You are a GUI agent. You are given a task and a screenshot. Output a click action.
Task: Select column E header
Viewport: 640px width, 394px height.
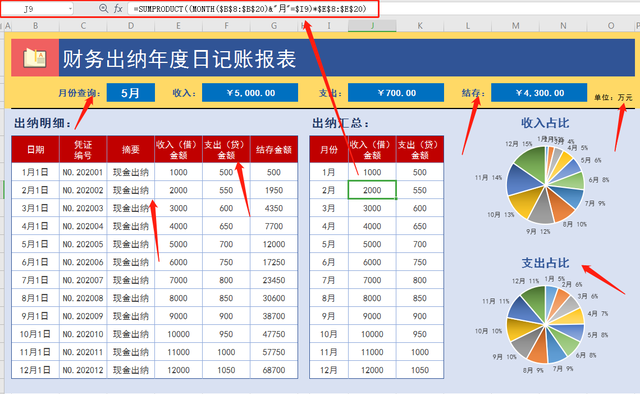click(178, 26)
